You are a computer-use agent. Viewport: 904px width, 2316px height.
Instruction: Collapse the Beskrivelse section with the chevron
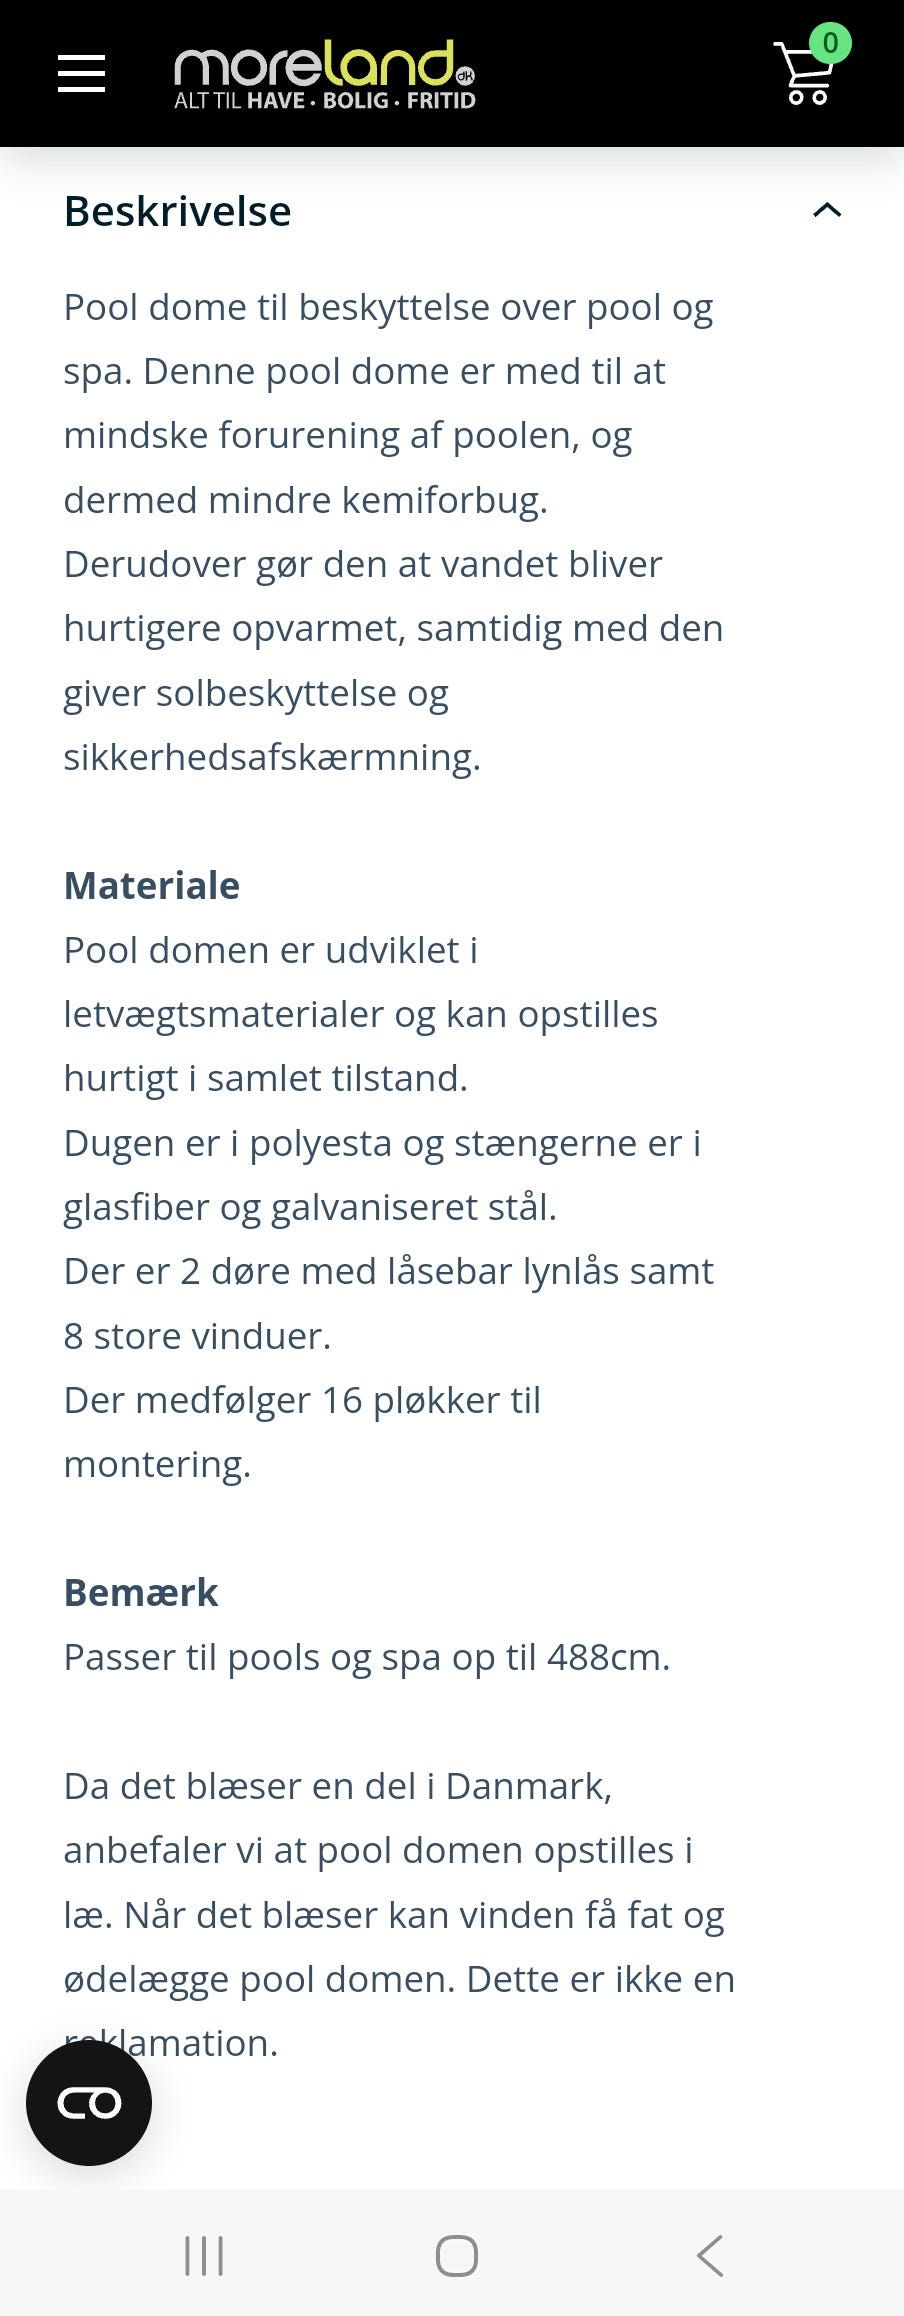[827, 211]
